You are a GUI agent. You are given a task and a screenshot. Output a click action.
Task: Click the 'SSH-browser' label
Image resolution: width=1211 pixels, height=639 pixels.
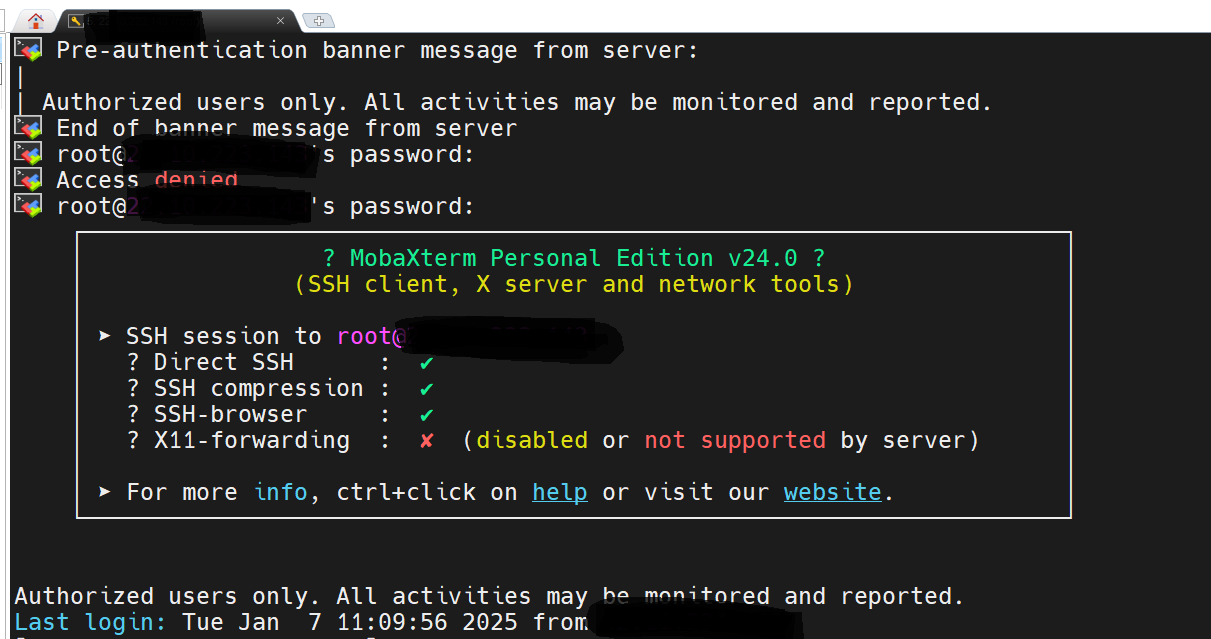tap(230, 414)
